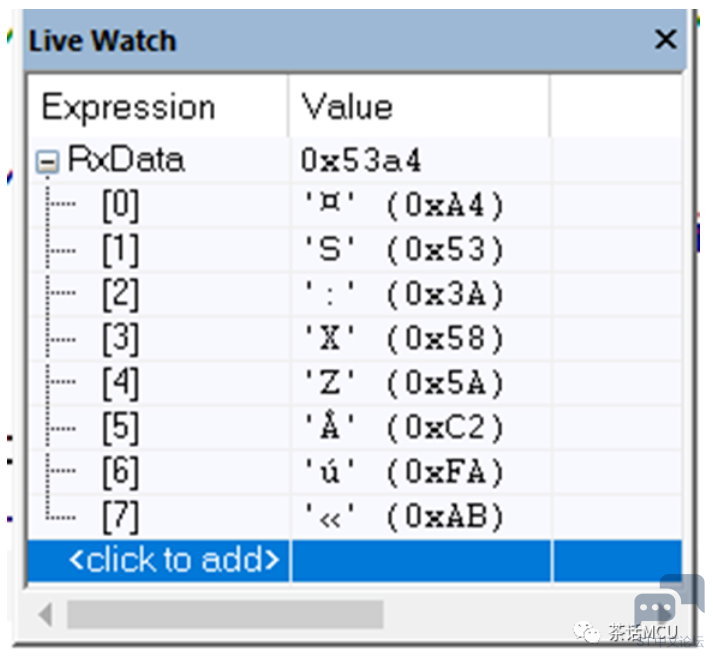Close the Live Watch panel
The image size is (713, 657).
point(666,39)
